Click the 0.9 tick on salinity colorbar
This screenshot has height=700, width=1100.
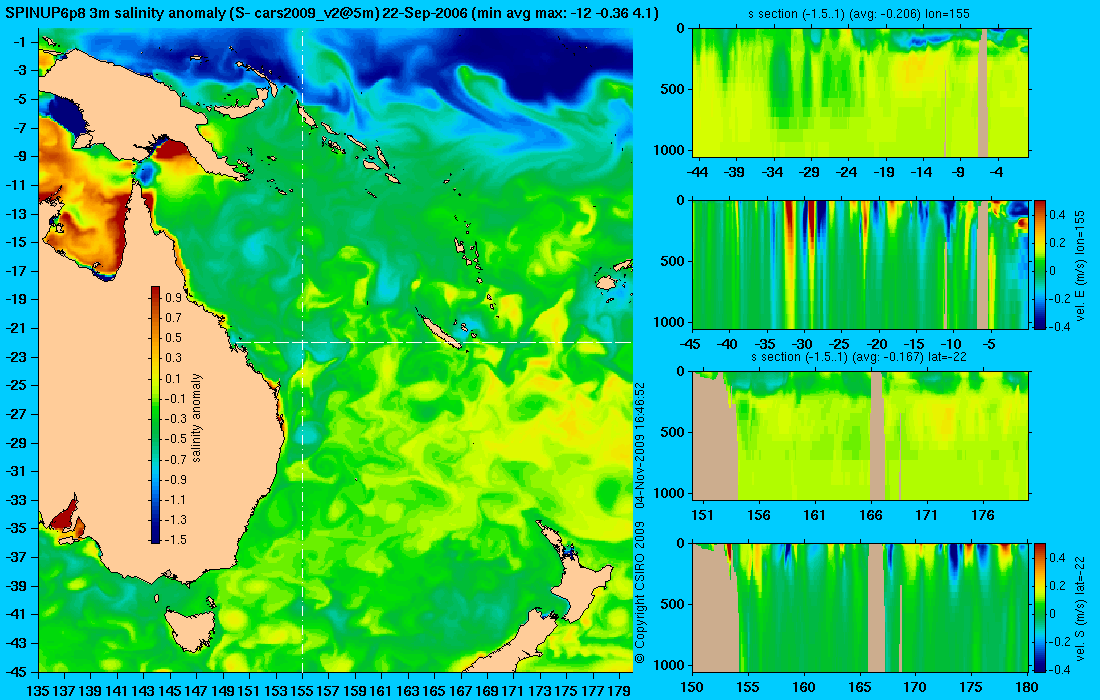[x=173, y=298]
